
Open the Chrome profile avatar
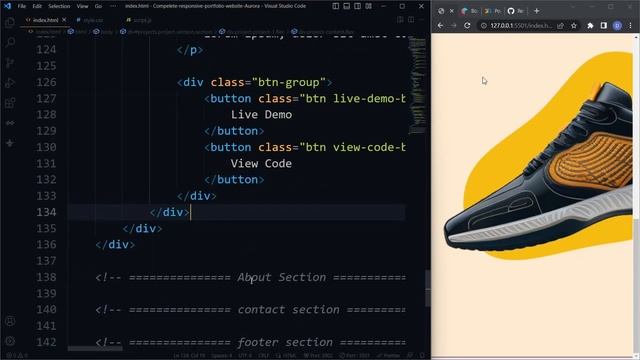(x=617, y=25)
